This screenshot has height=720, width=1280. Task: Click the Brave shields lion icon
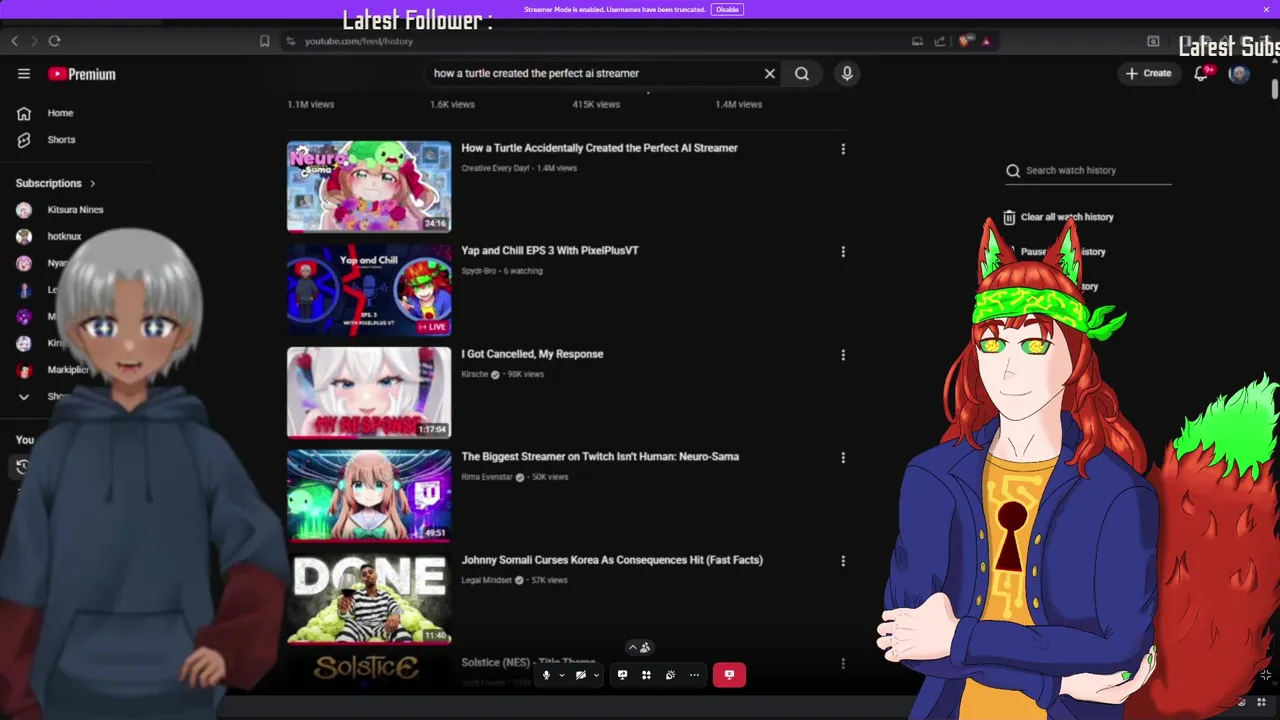tap(965, 41)
